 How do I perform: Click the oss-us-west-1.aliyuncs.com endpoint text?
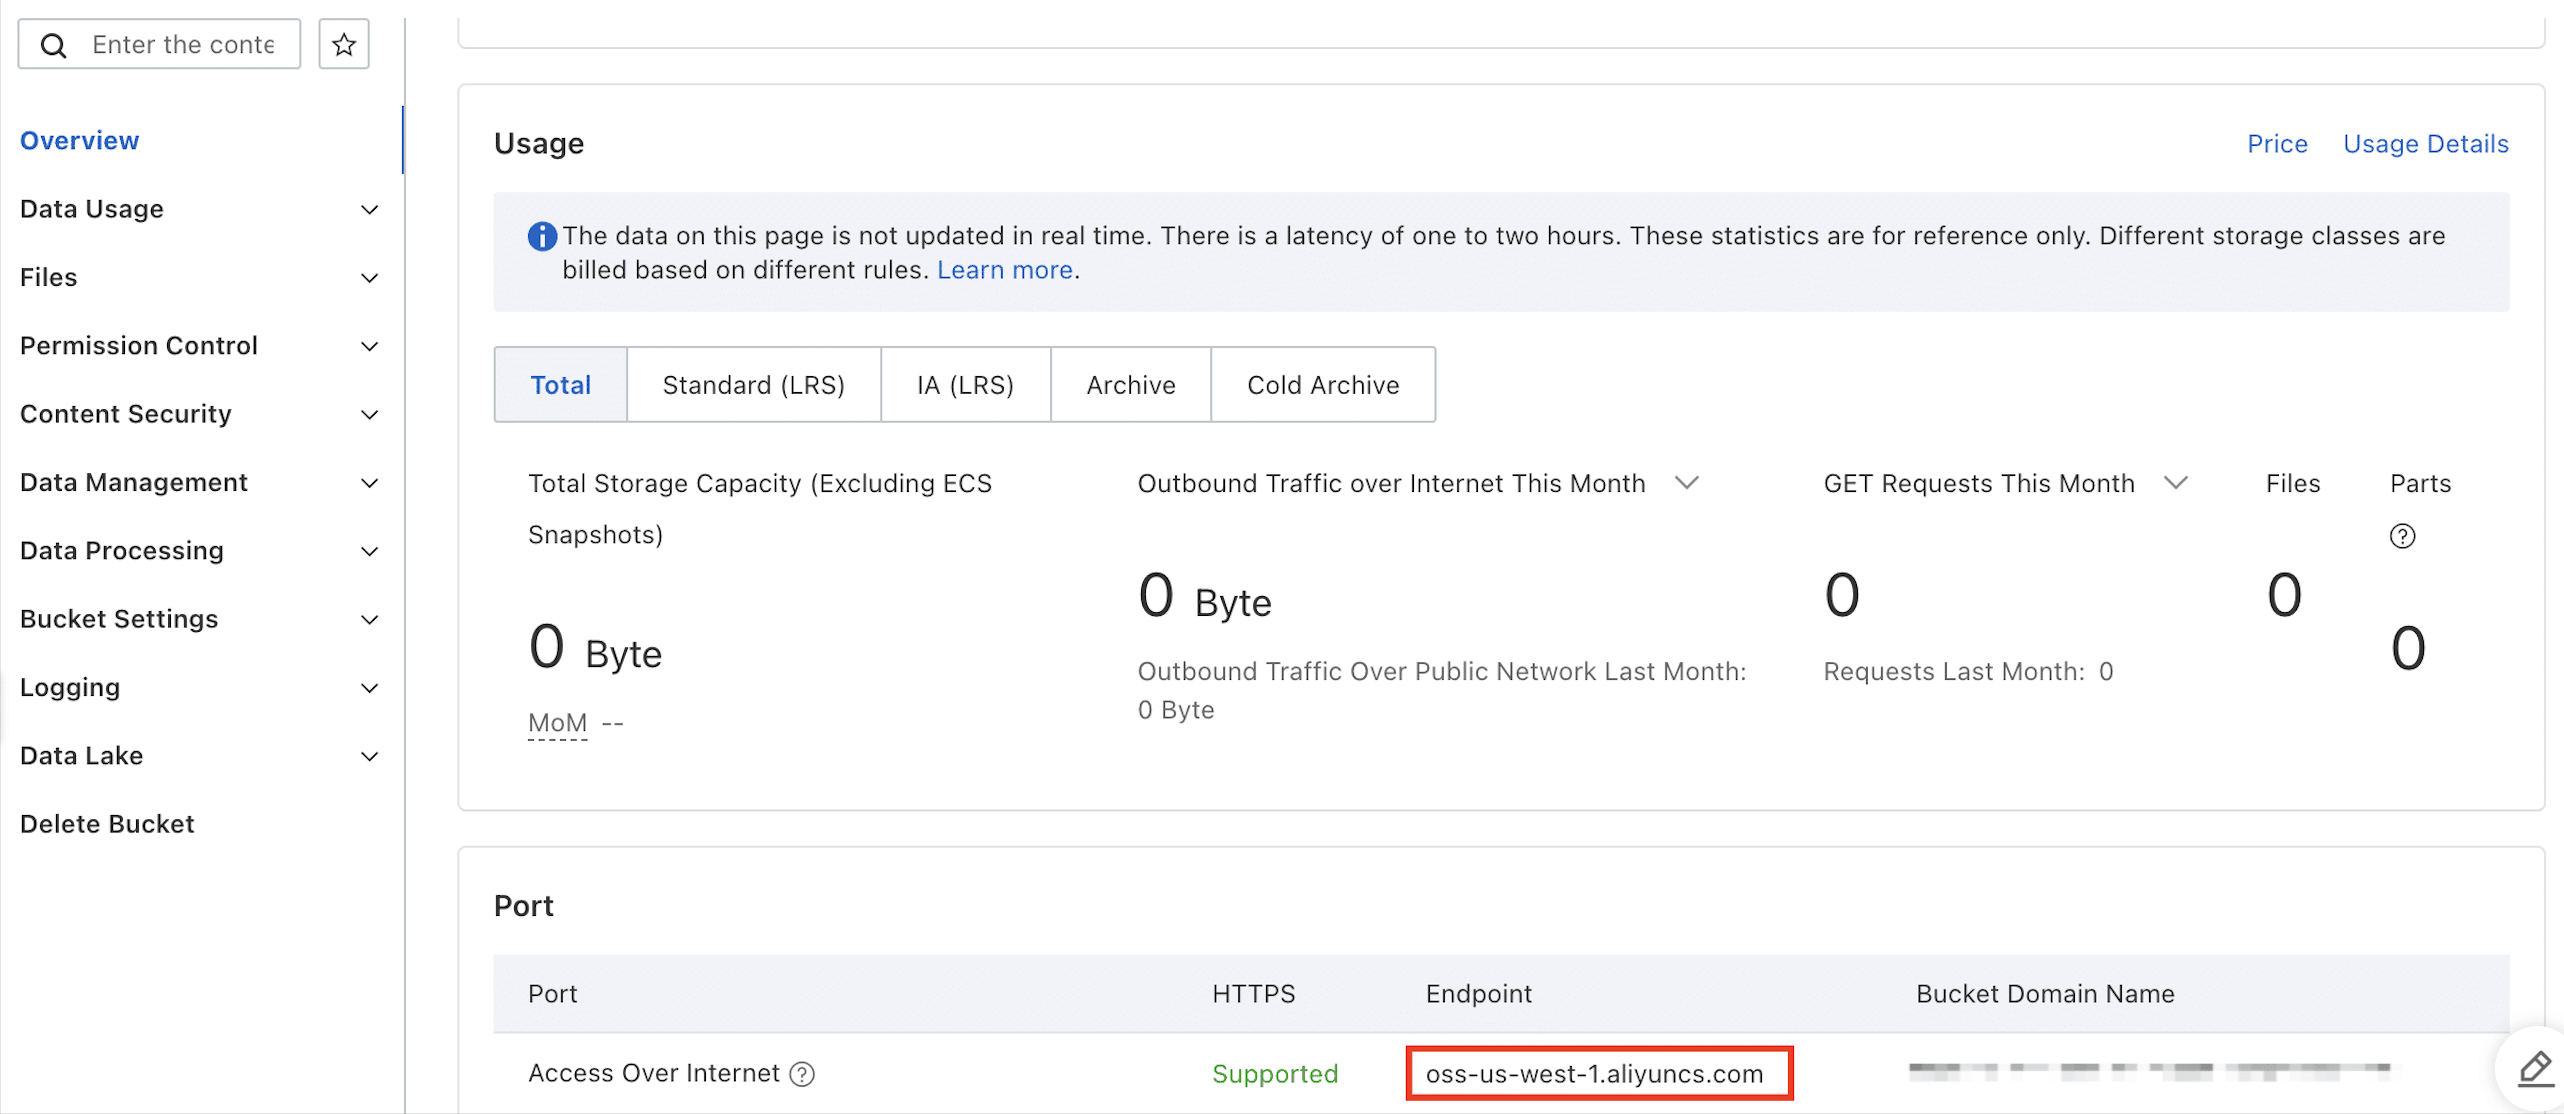click(x=1594, y=1074)
